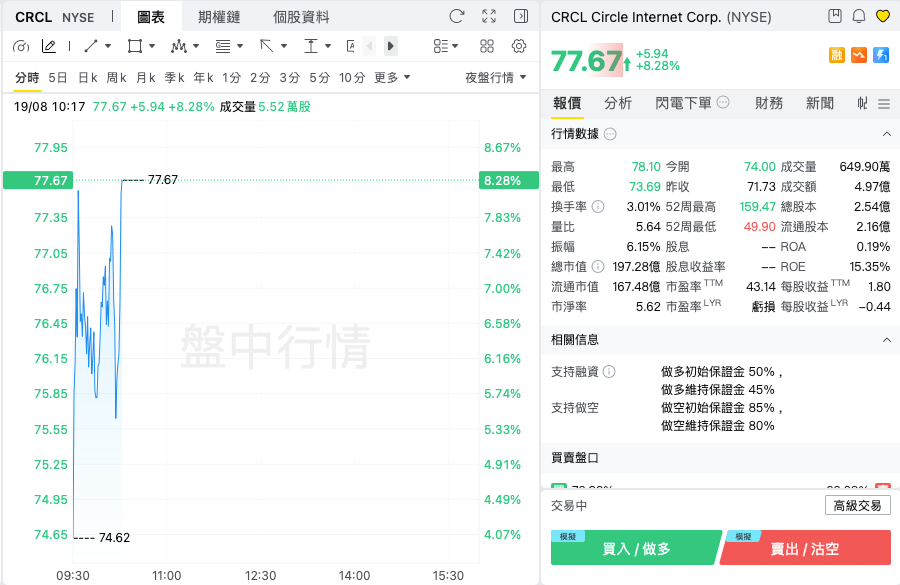Image resolution: width=900 pixels, height=585 pixels.
Task: Select the rectangle shape tool
Action: point(135,46)
